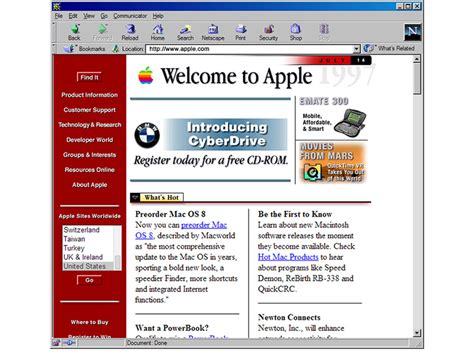Click page scrollbar down arrow
The width and height of the screenshot is (474, 362).
click(x=417, y=333)
